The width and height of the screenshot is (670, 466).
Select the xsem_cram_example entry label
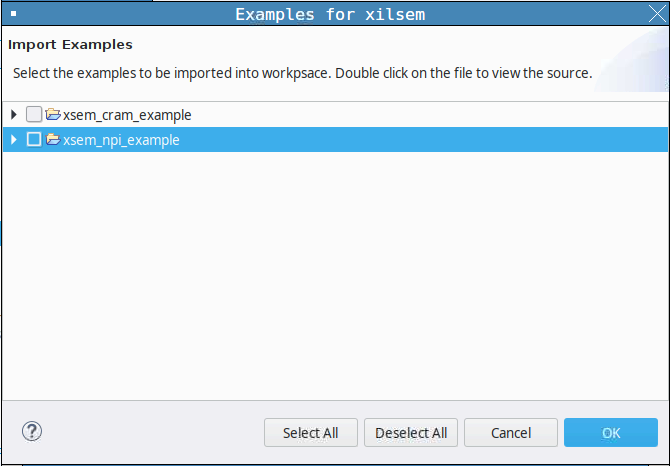coord(127,115)
